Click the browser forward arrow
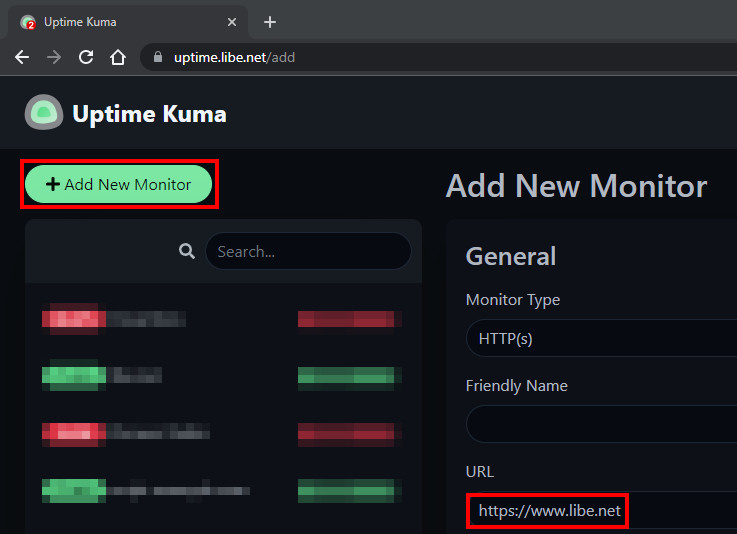Screen dimensions: 737x534 [x=54, y=57]
